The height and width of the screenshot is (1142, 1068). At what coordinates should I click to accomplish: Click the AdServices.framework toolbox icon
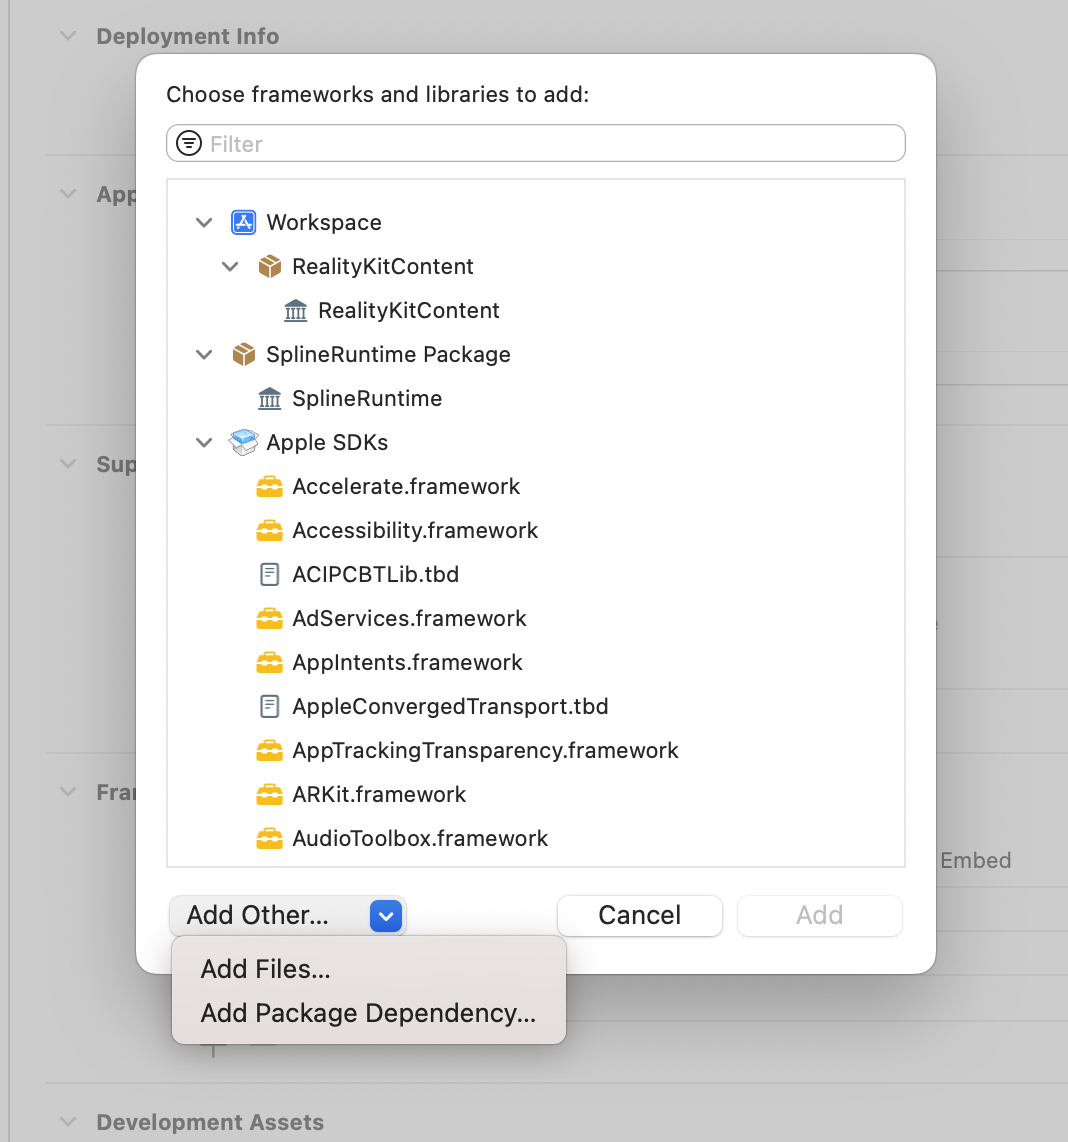(x=270, y=618)
